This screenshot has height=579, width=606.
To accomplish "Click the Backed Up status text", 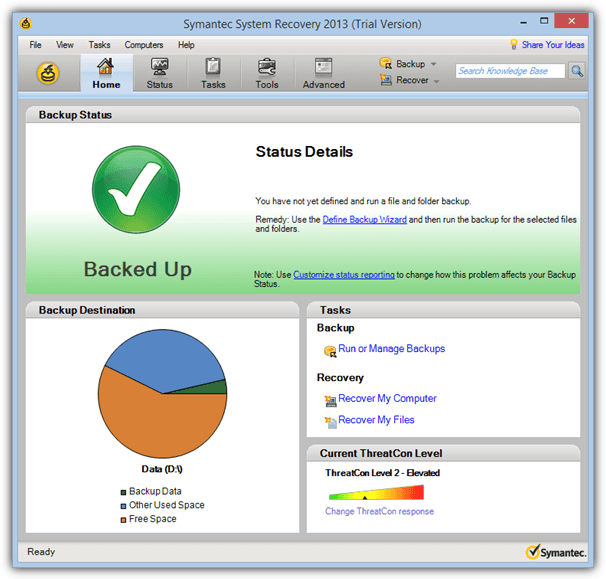I will tap(138, 269).
